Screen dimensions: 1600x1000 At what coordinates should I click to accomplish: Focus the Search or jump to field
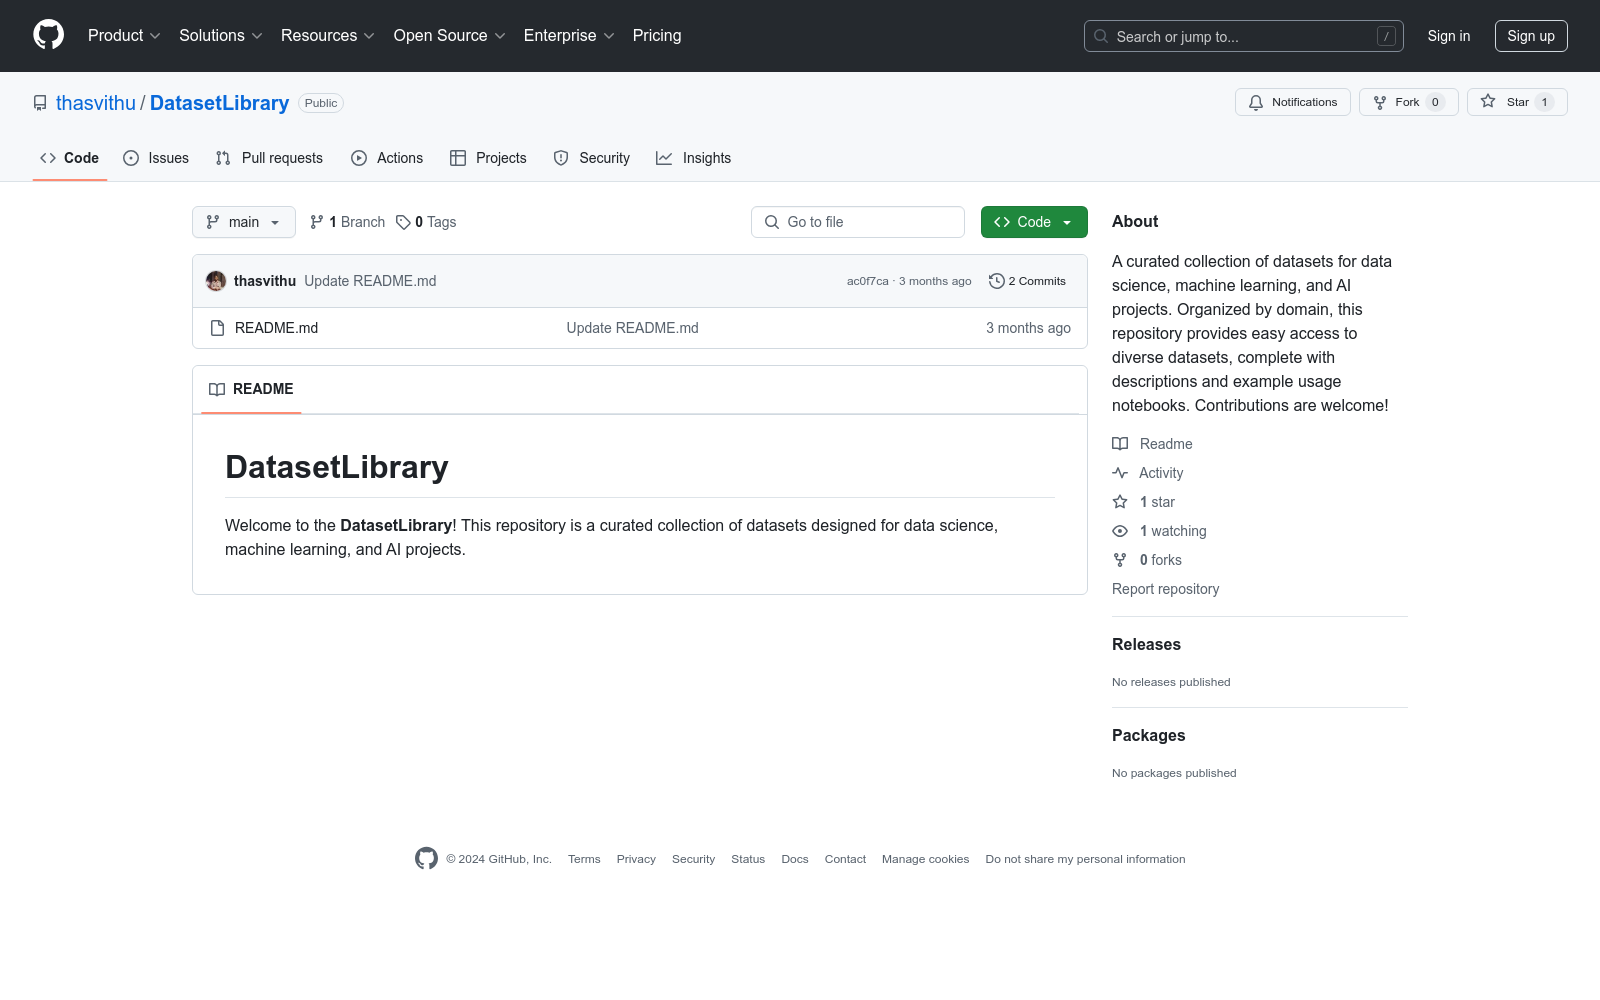pos(1244,36)
